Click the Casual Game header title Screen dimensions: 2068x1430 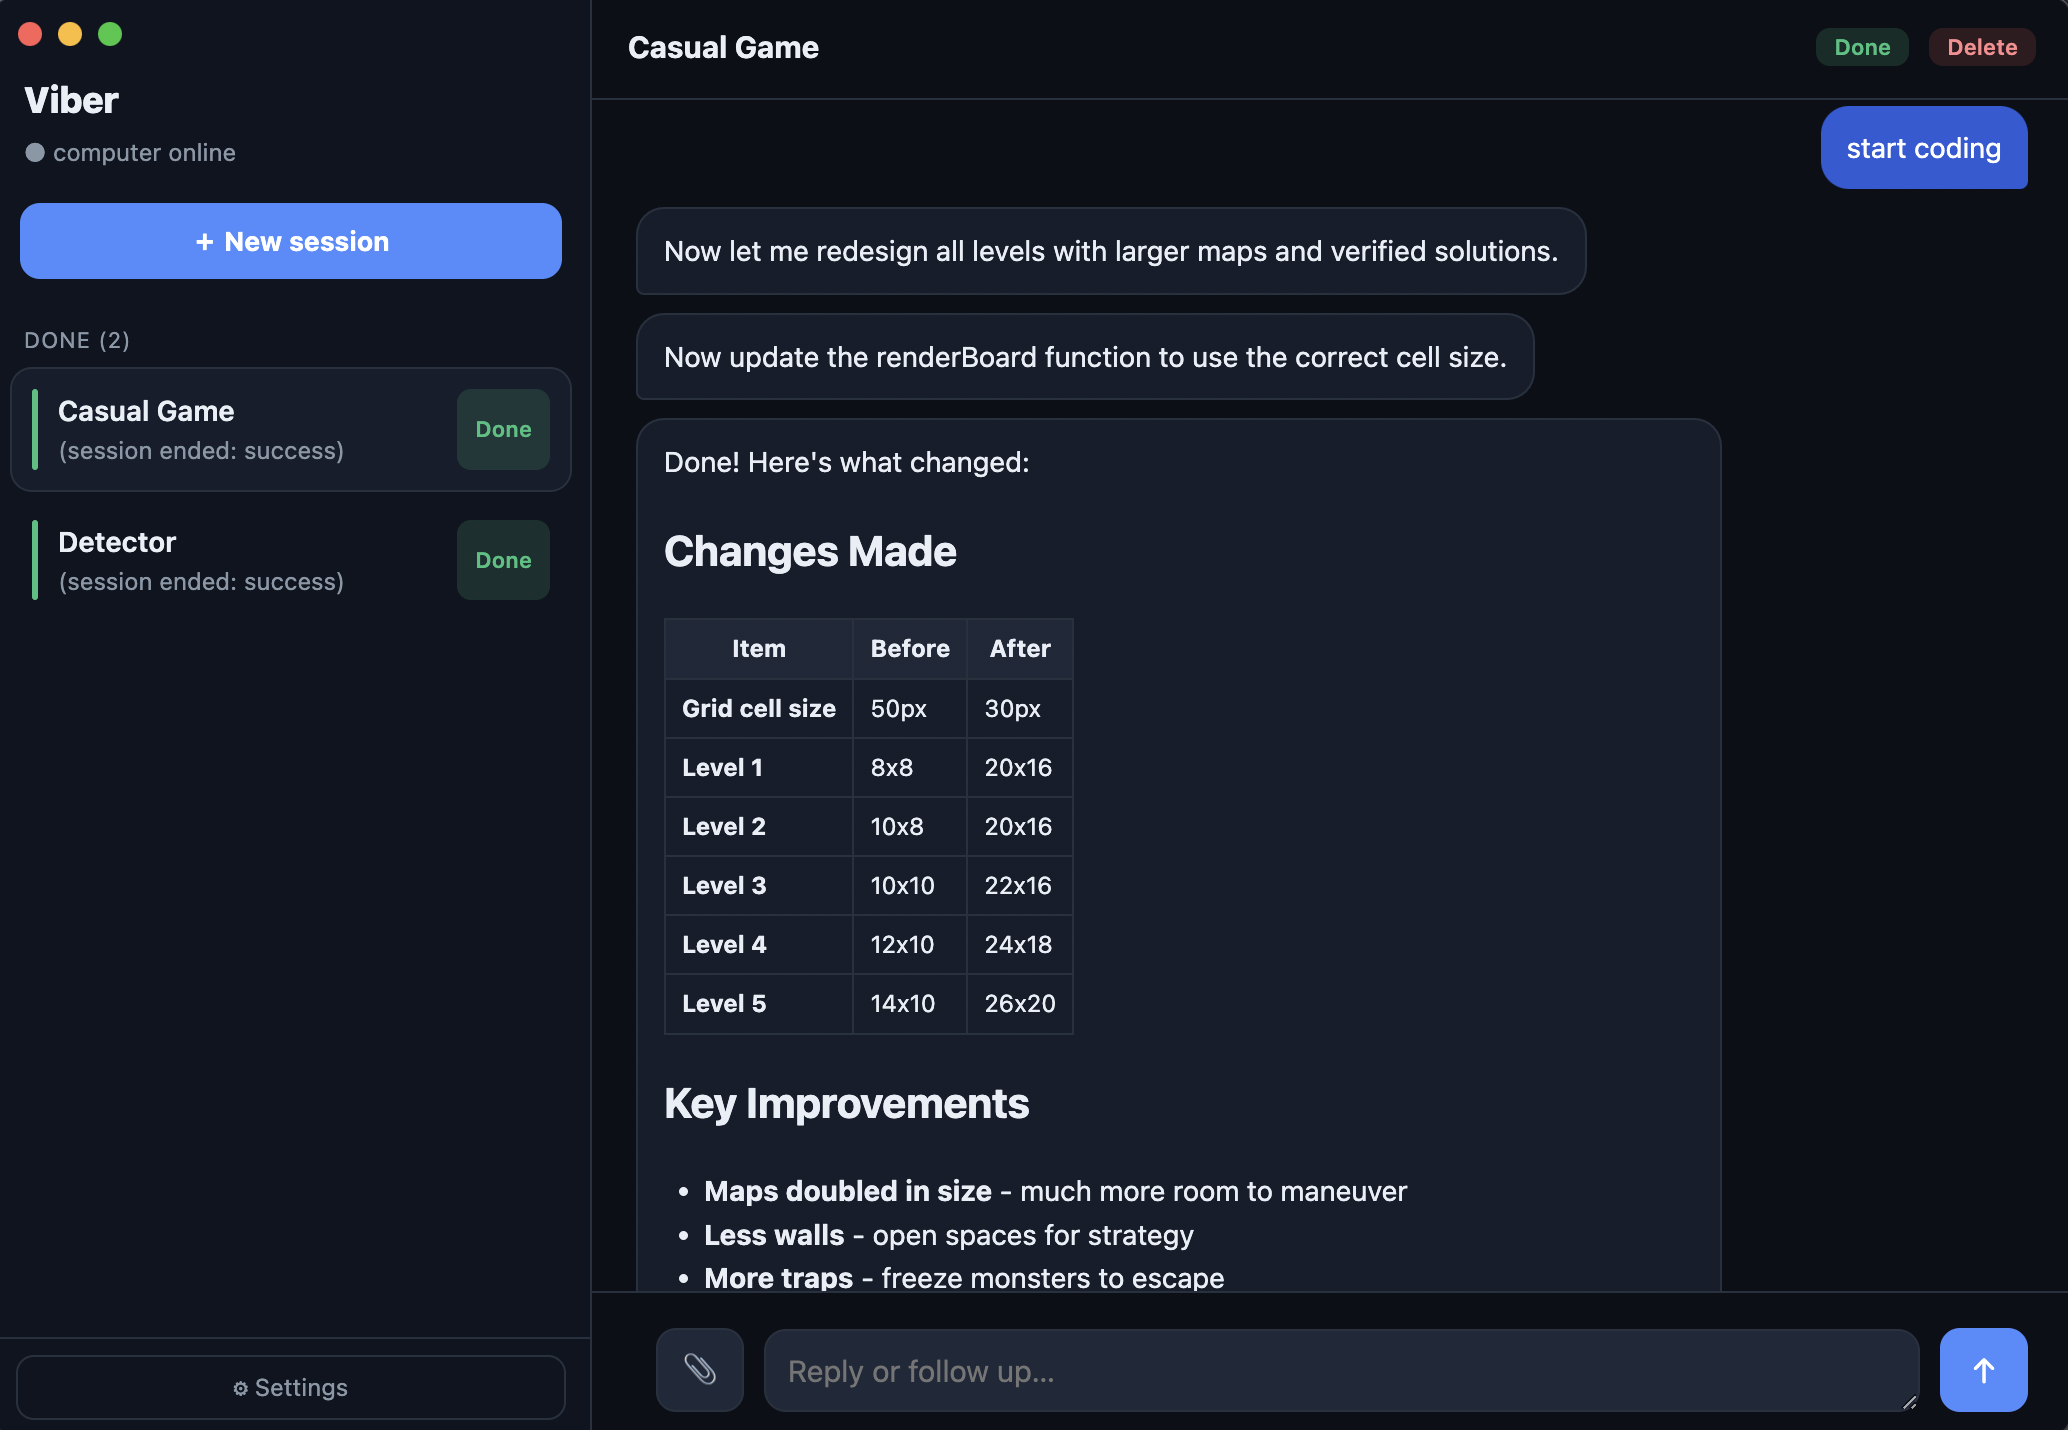coord(723,47)
